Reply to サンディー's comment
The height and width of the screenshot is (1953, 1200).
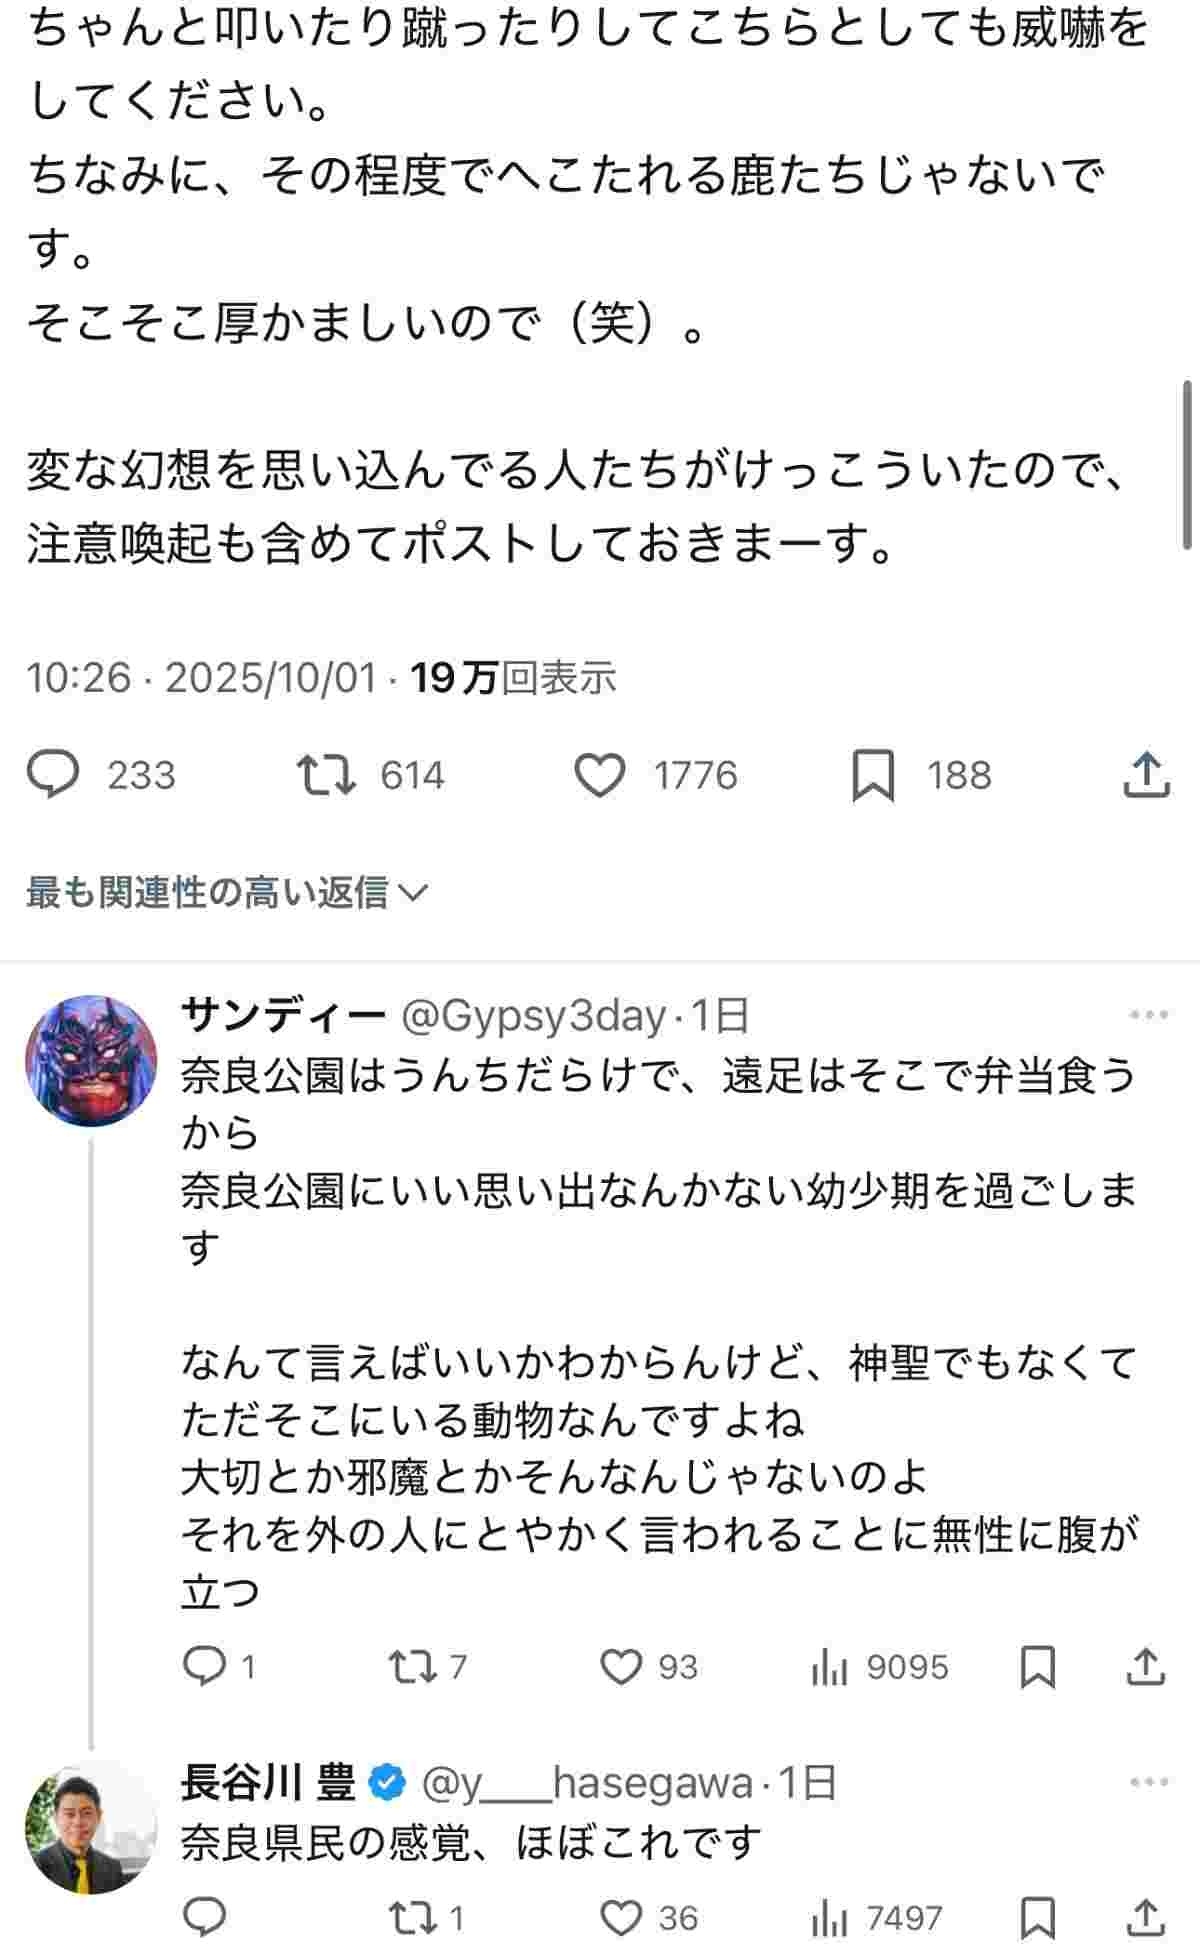pyautogui.click(x=206, y=1666)
